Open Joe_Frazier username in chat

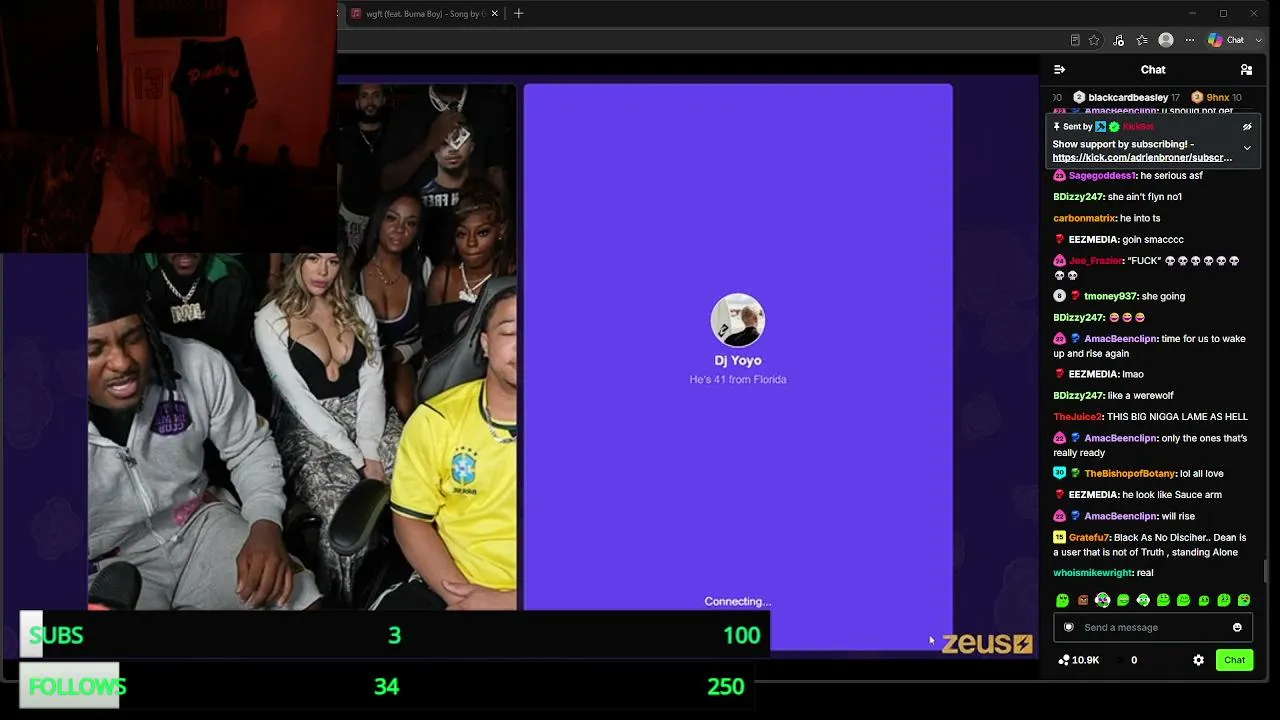pyautogui.click(x=1095, y=261)
